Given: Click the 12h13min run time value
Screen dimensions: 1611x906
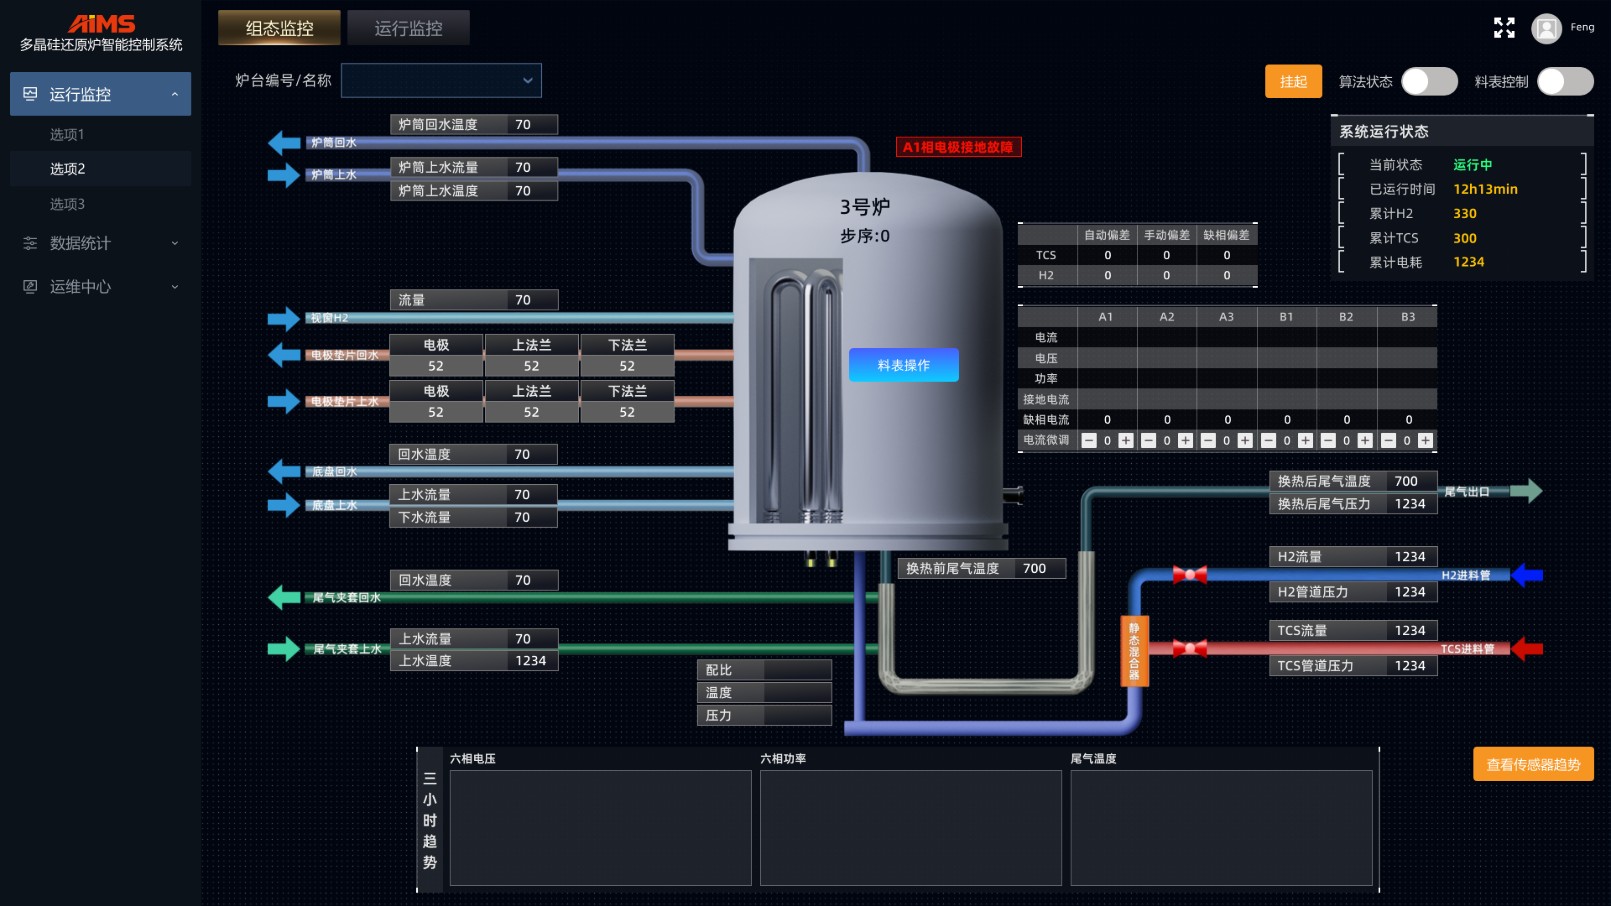Looking at the screenshot, I should coord(1485,189).
